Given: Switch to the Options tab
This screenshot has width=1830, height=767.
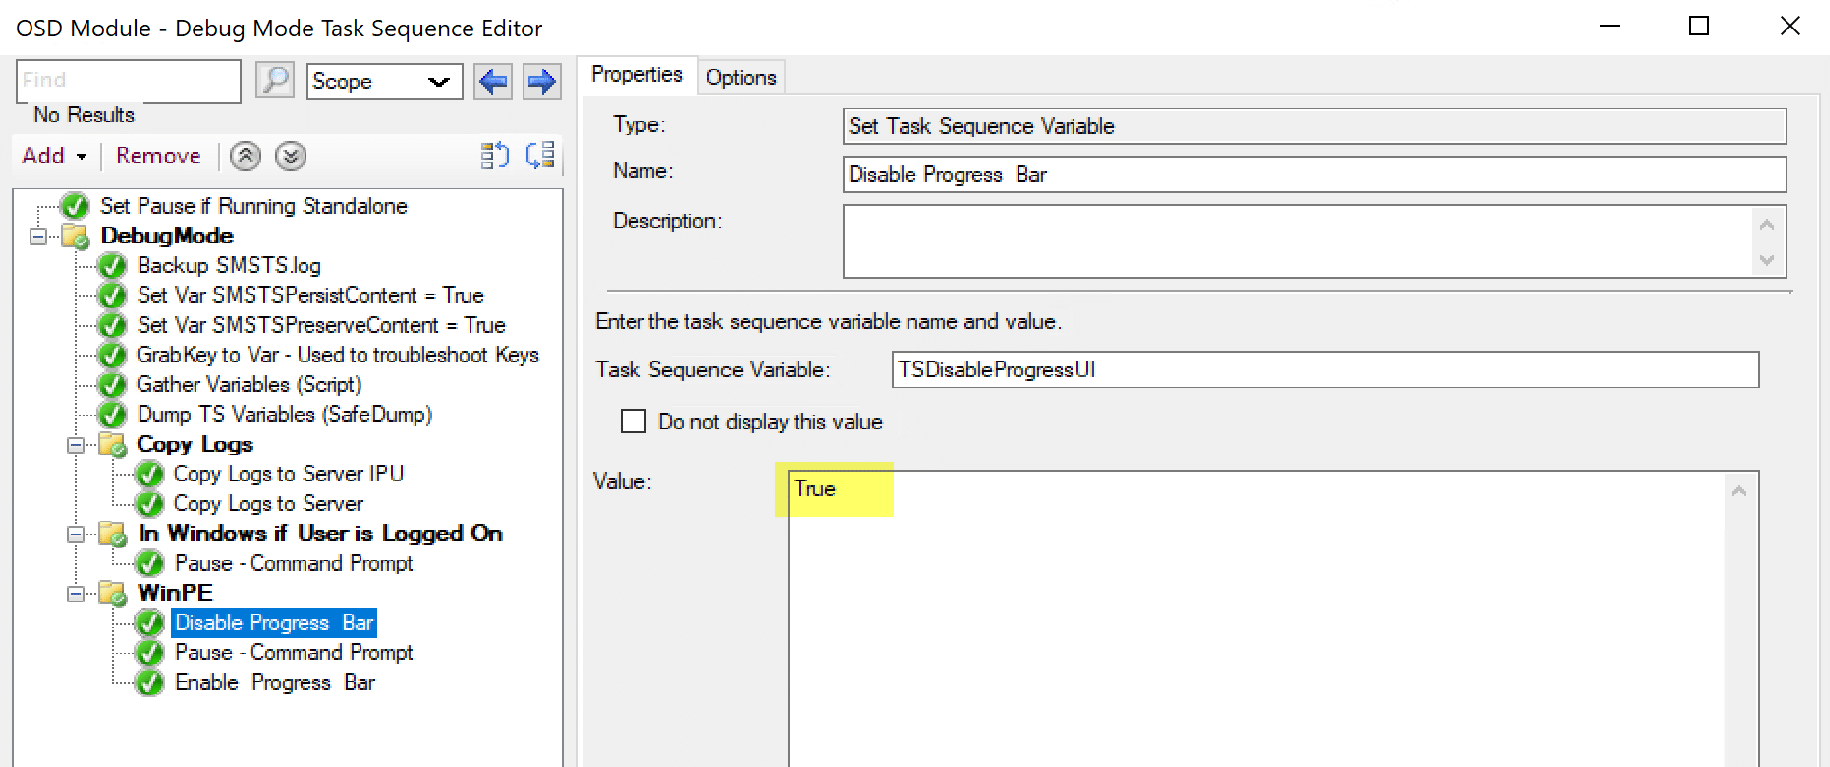Looking at the screenshot, I should (x=740, y=77).
